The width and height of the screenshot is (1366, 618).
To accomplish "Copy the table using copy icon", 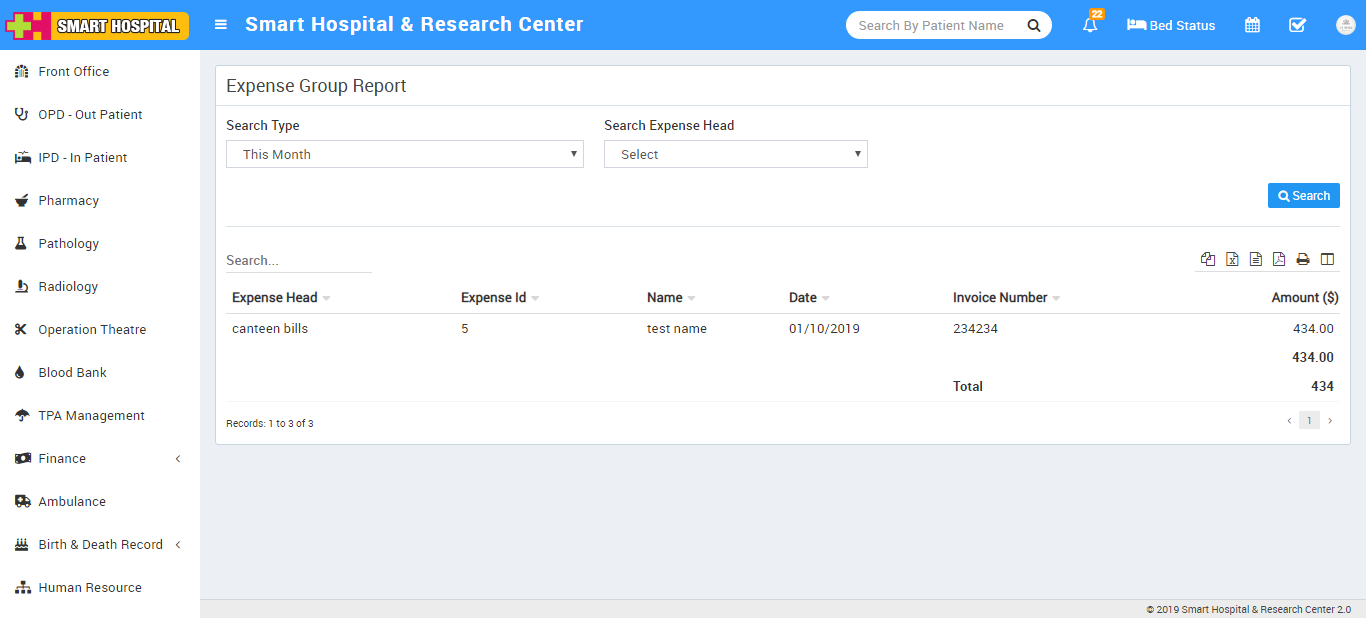I will [x=1208, y=259].
